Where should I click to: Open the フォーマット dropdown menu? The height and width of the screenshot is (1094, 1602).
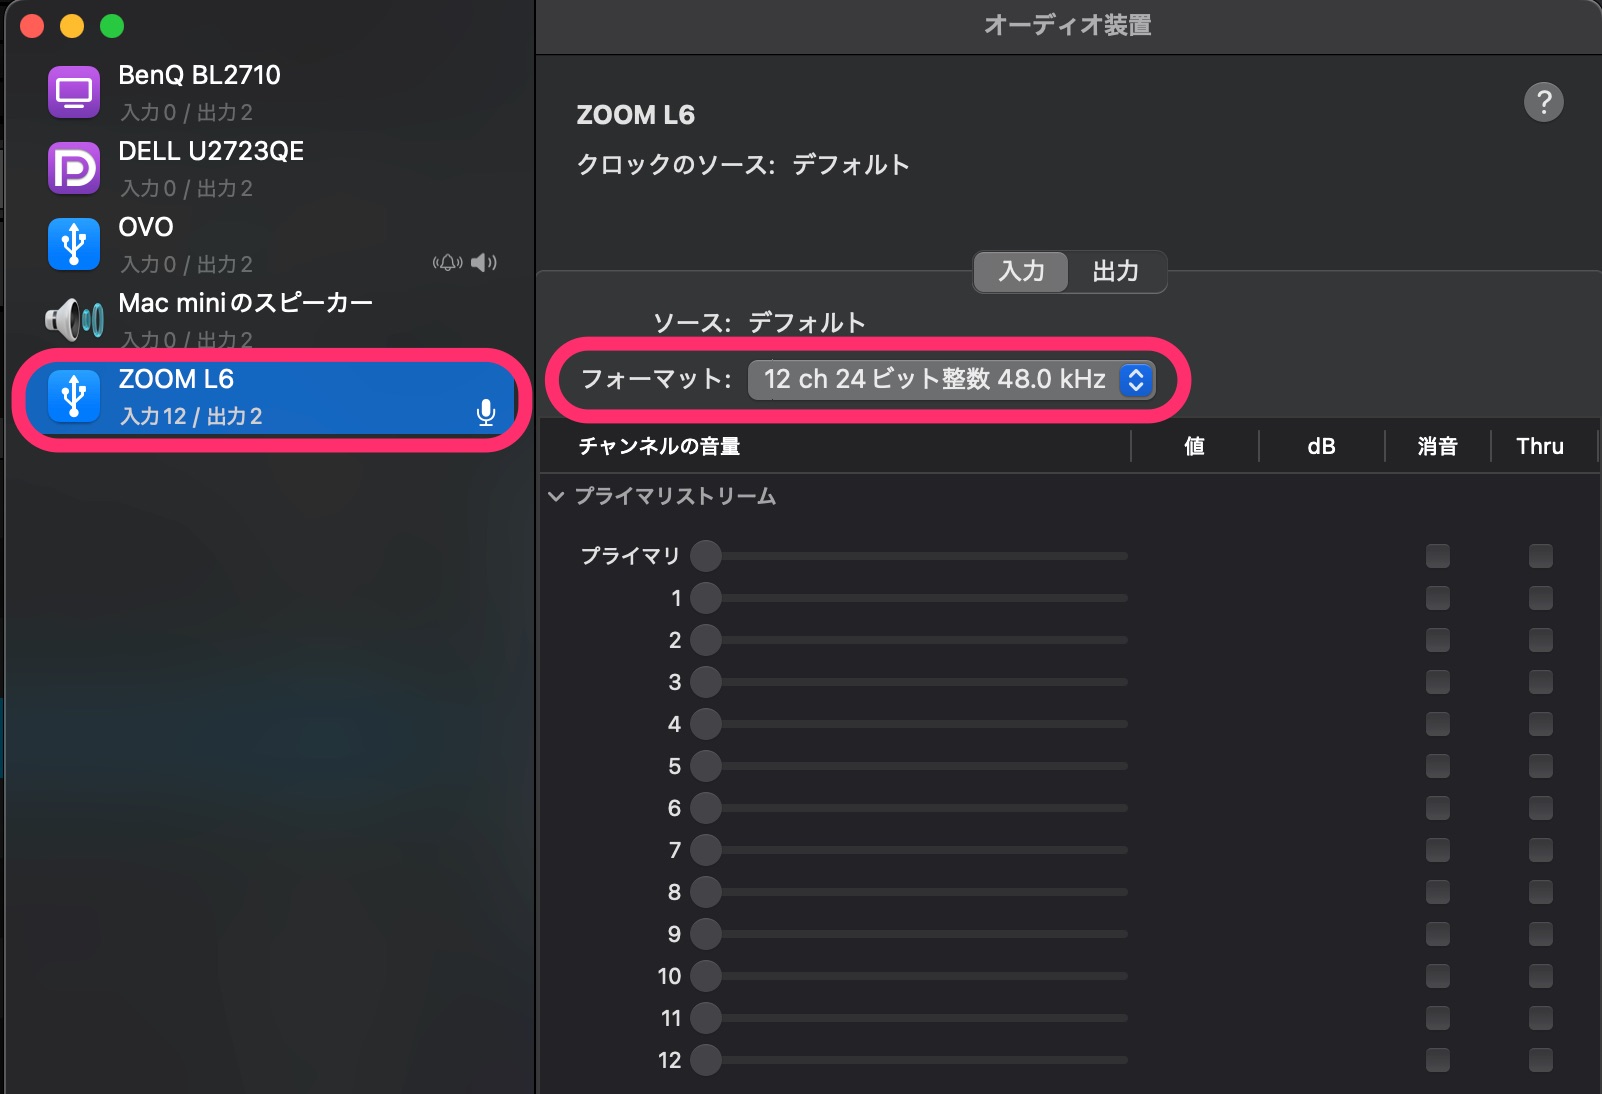click(x=951, y=380)
